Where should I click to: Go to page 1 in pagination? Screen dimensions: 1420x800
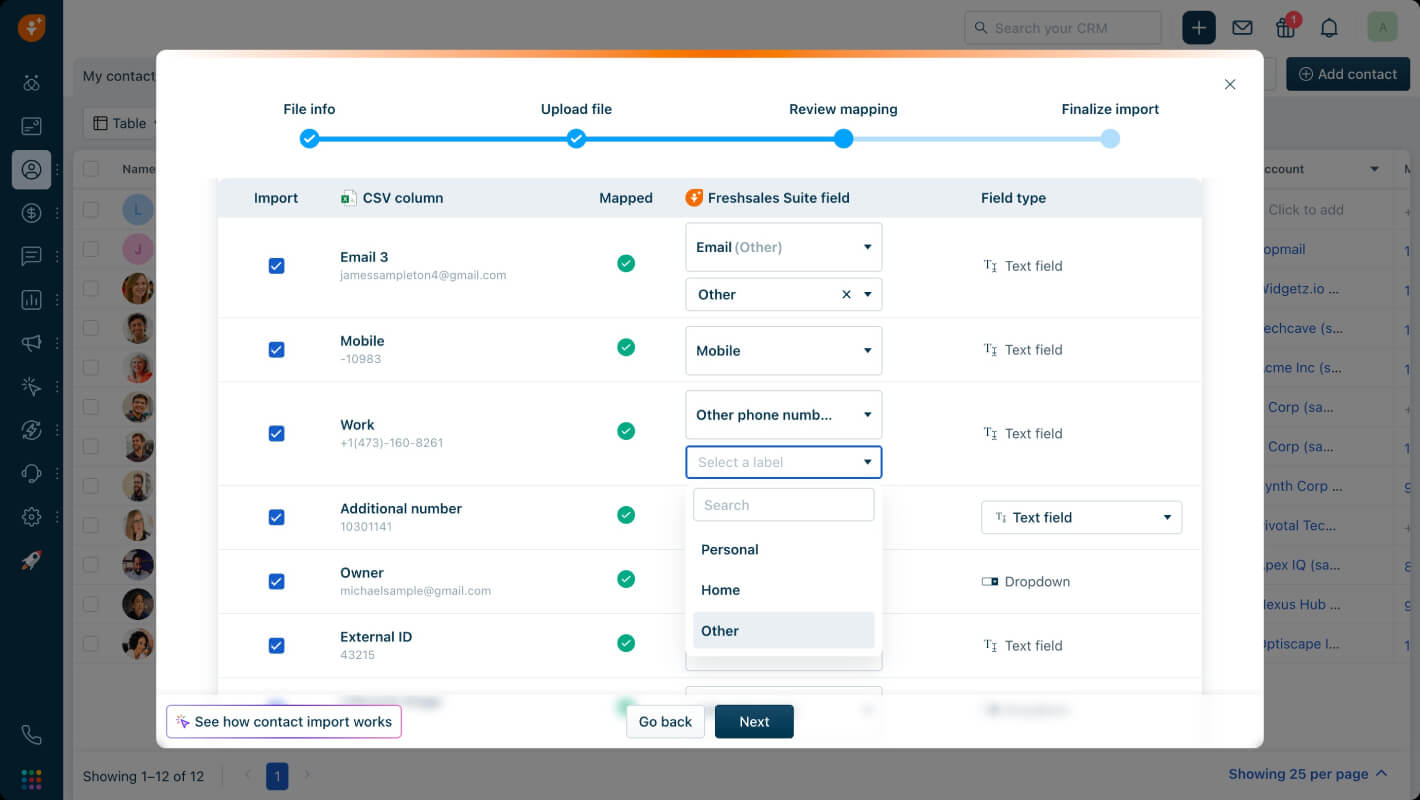point(277,775)
